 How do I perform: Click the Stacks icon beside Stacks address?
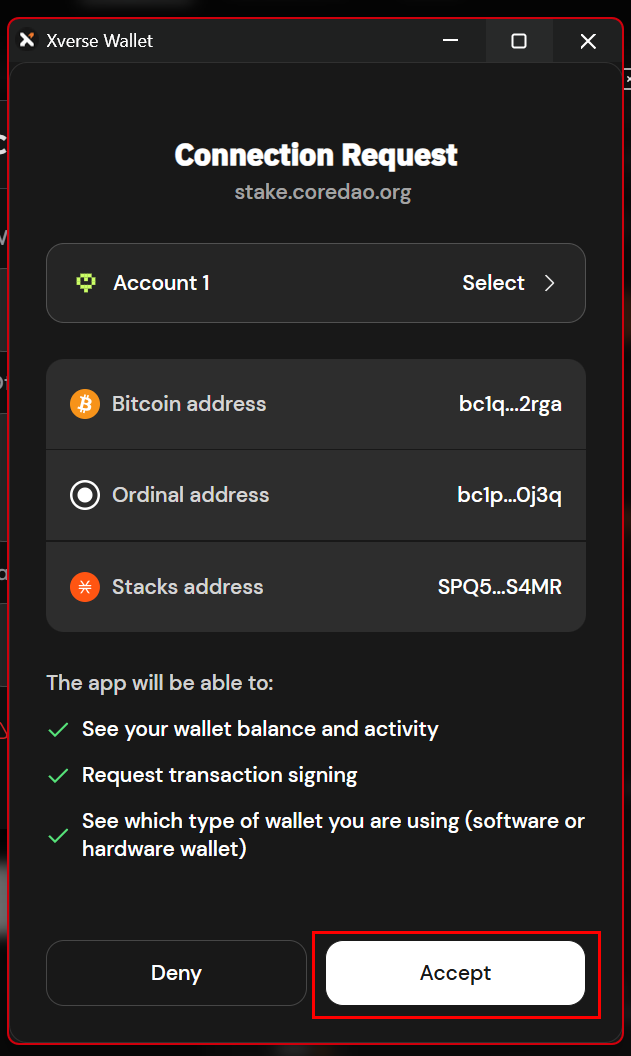[x=84, y=586]
